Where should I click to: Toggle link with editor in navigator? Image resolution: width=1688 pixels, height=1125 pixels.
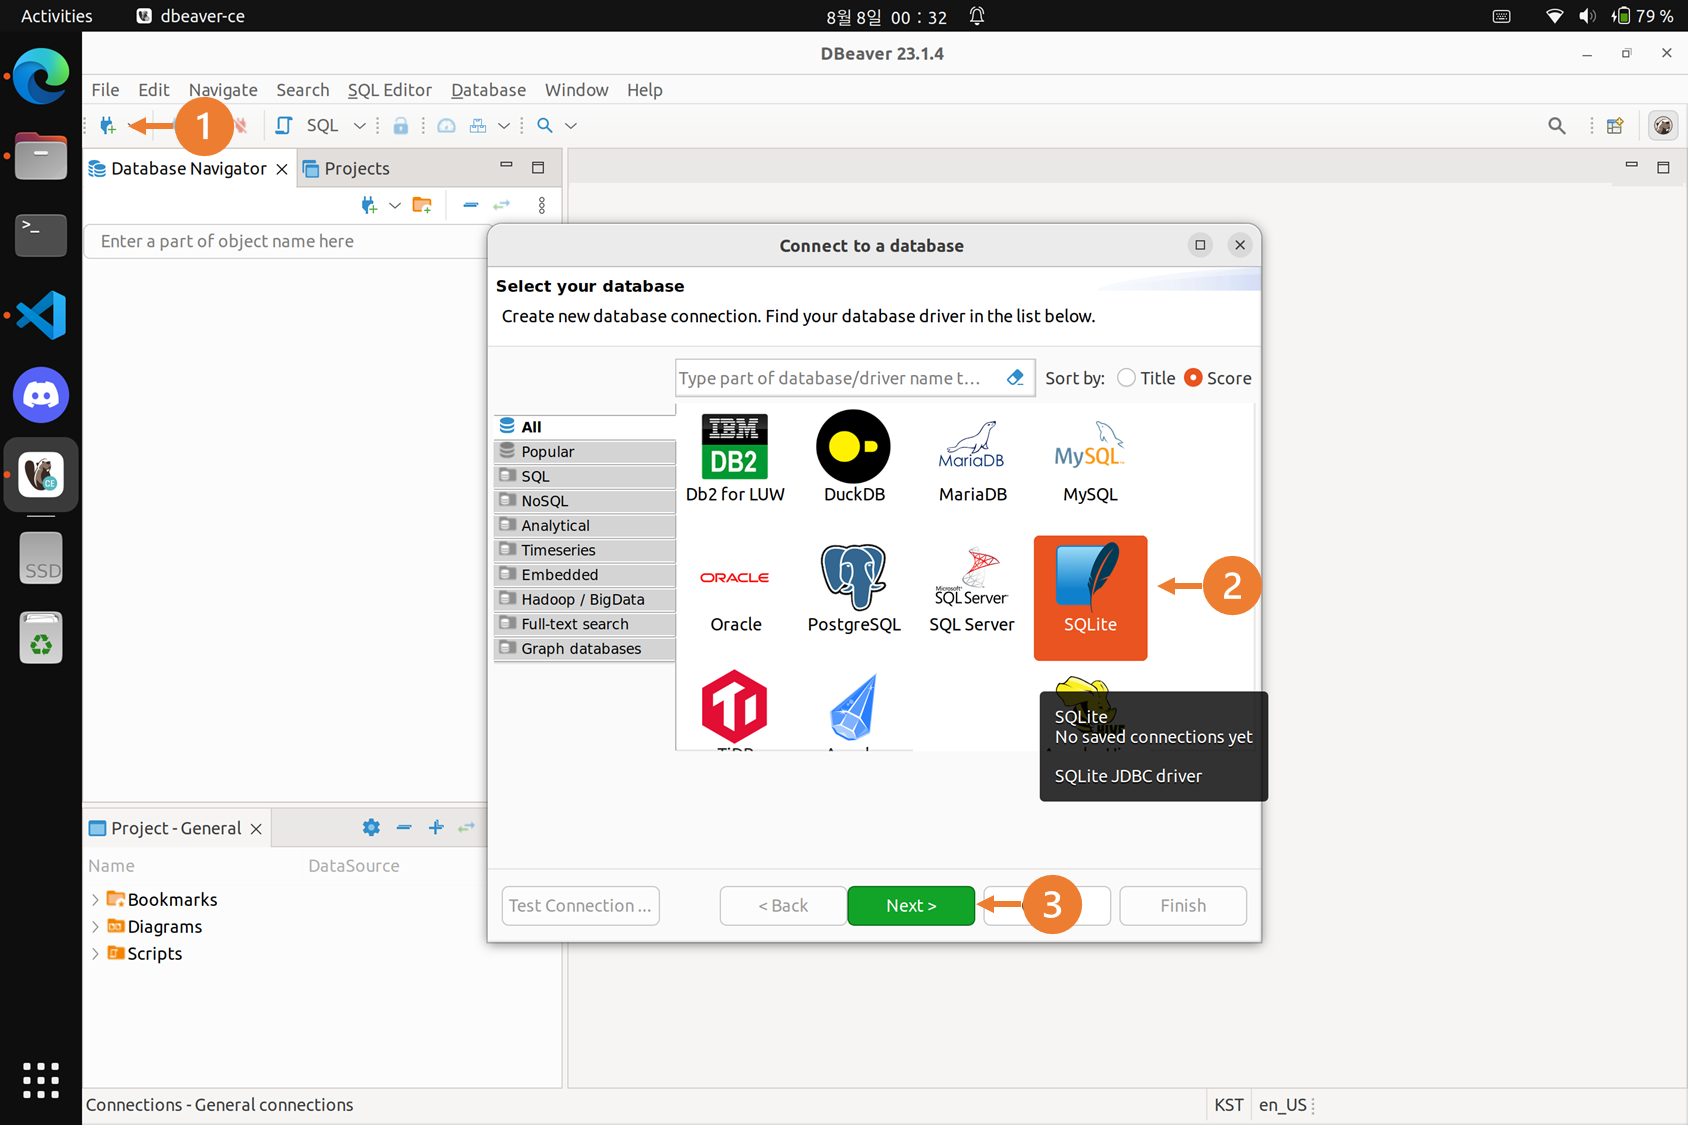point(501,205)
